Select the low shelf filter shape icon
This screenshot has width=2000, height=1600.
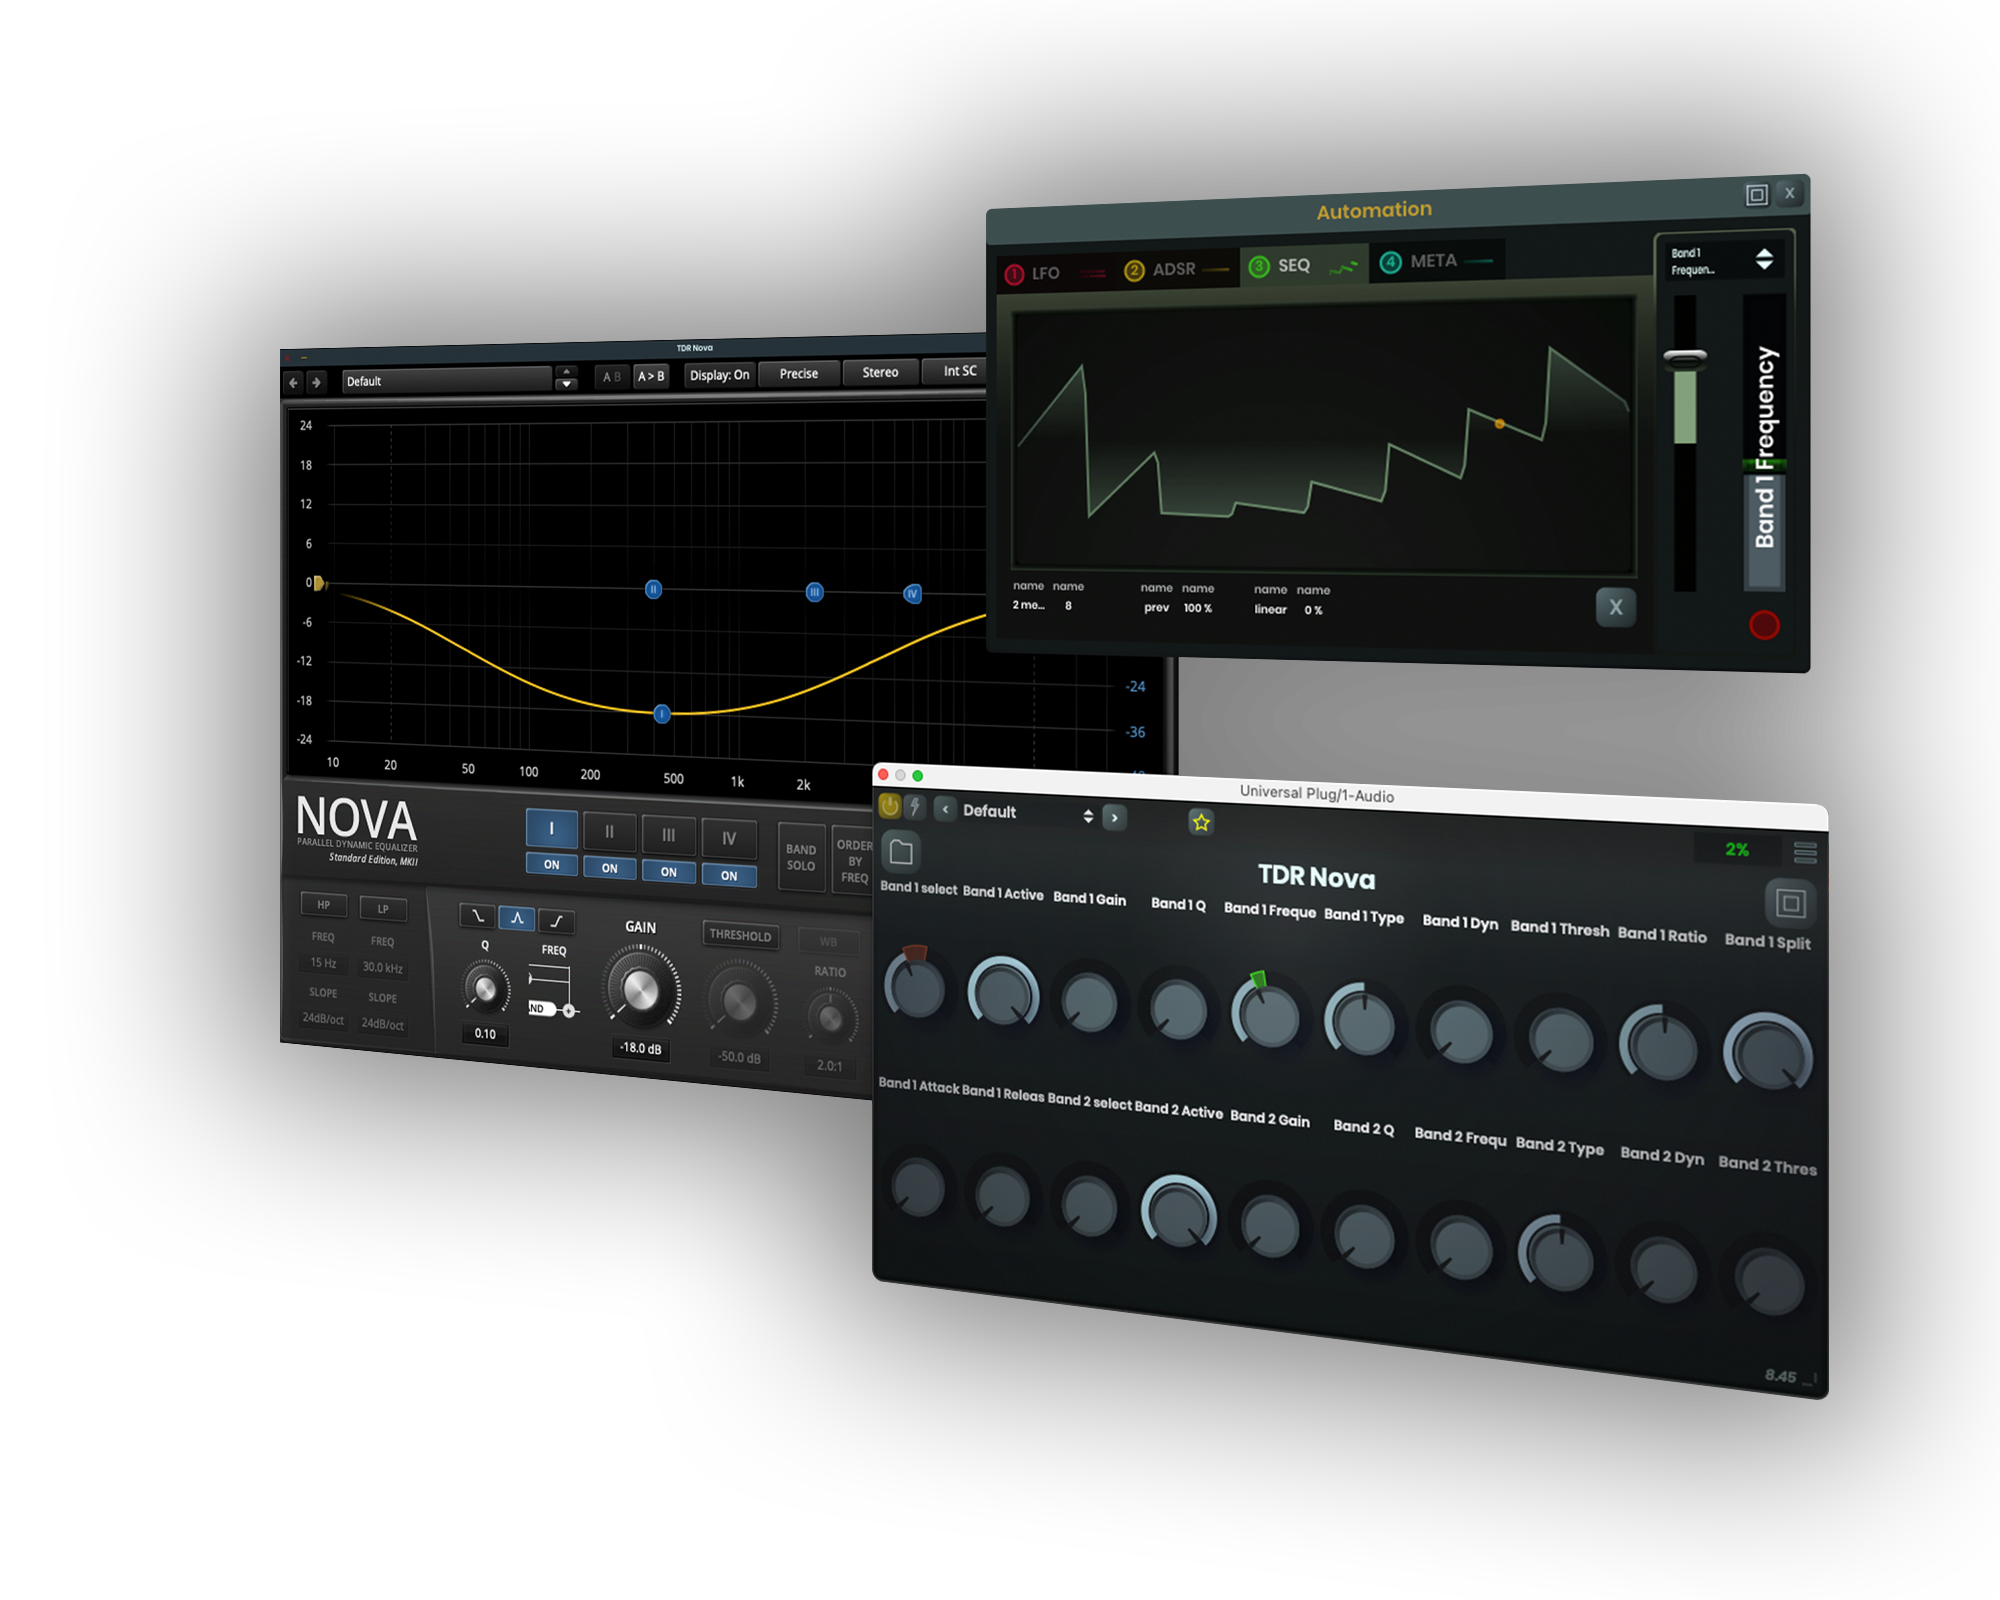(477, 915)
